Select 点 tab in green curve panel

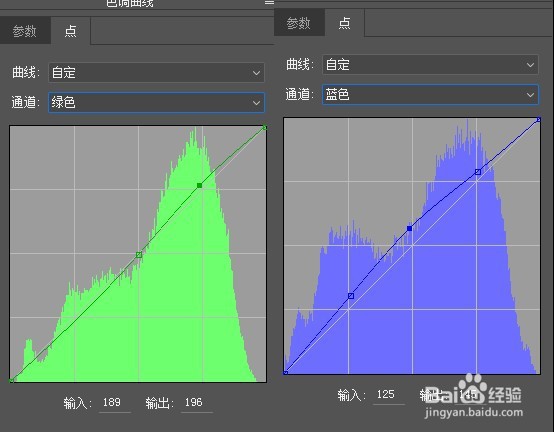click(x=70, y=31)
